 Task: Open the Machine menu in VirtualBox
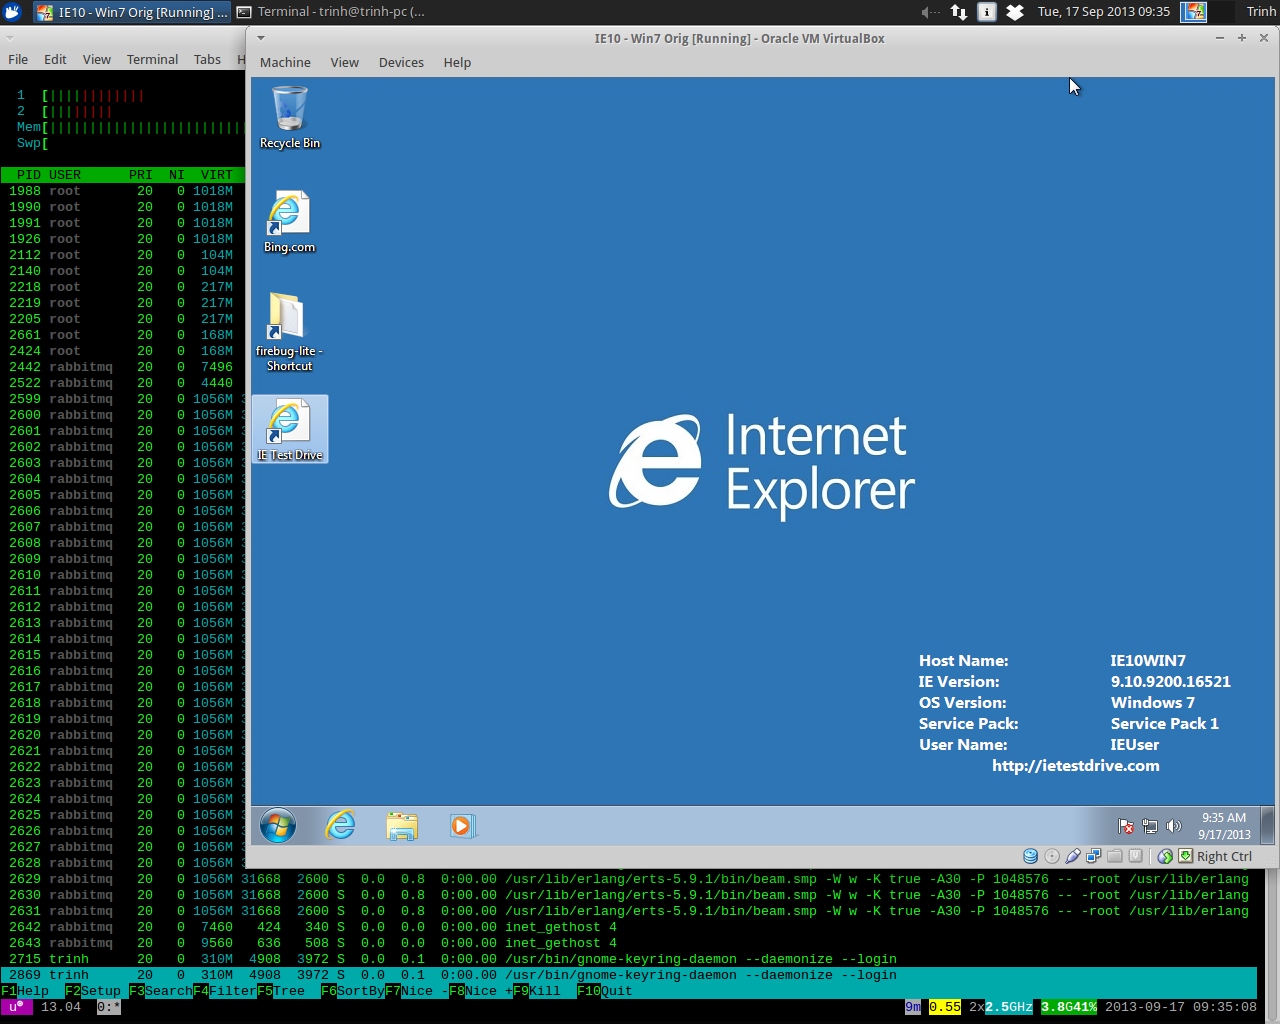[x=285, y=62]
